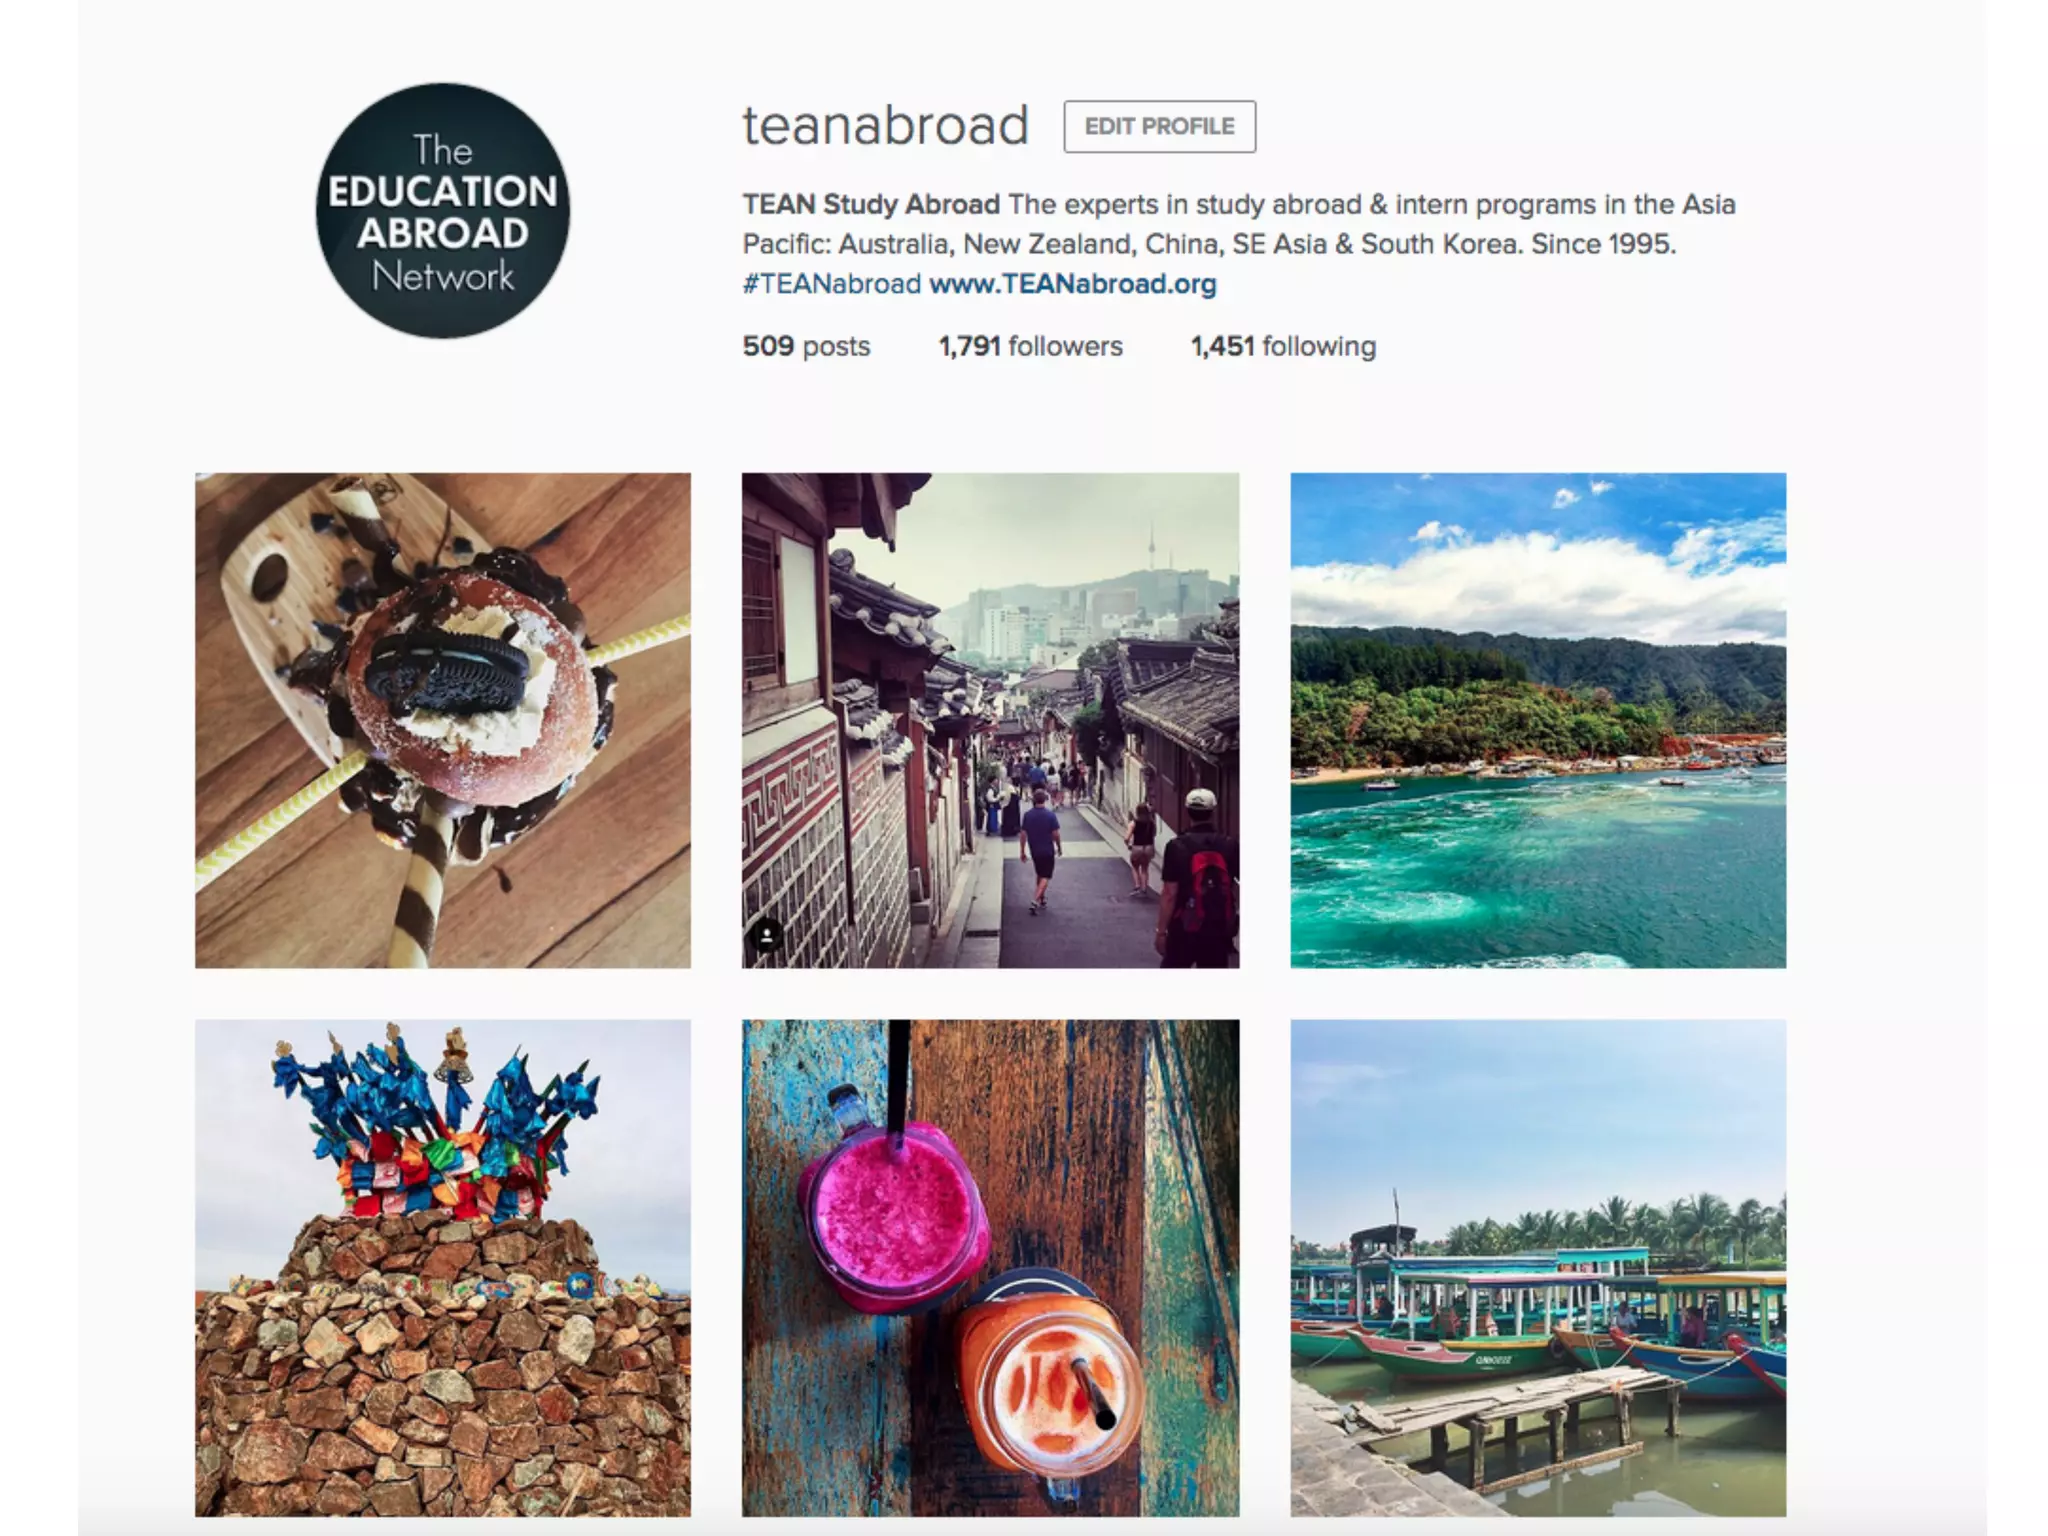
Task: Open the colorful boats at dock photo
Action: [1538, 1268]
